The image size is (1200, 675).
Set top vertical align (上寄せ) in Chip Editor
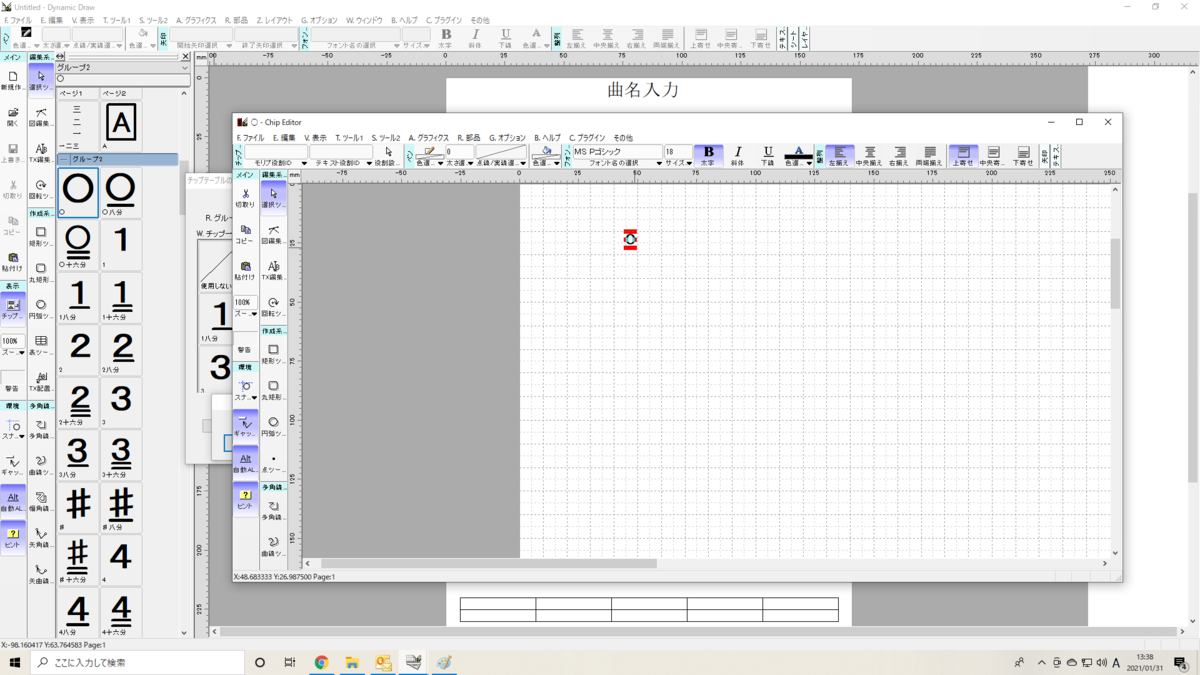pos(963,155)
